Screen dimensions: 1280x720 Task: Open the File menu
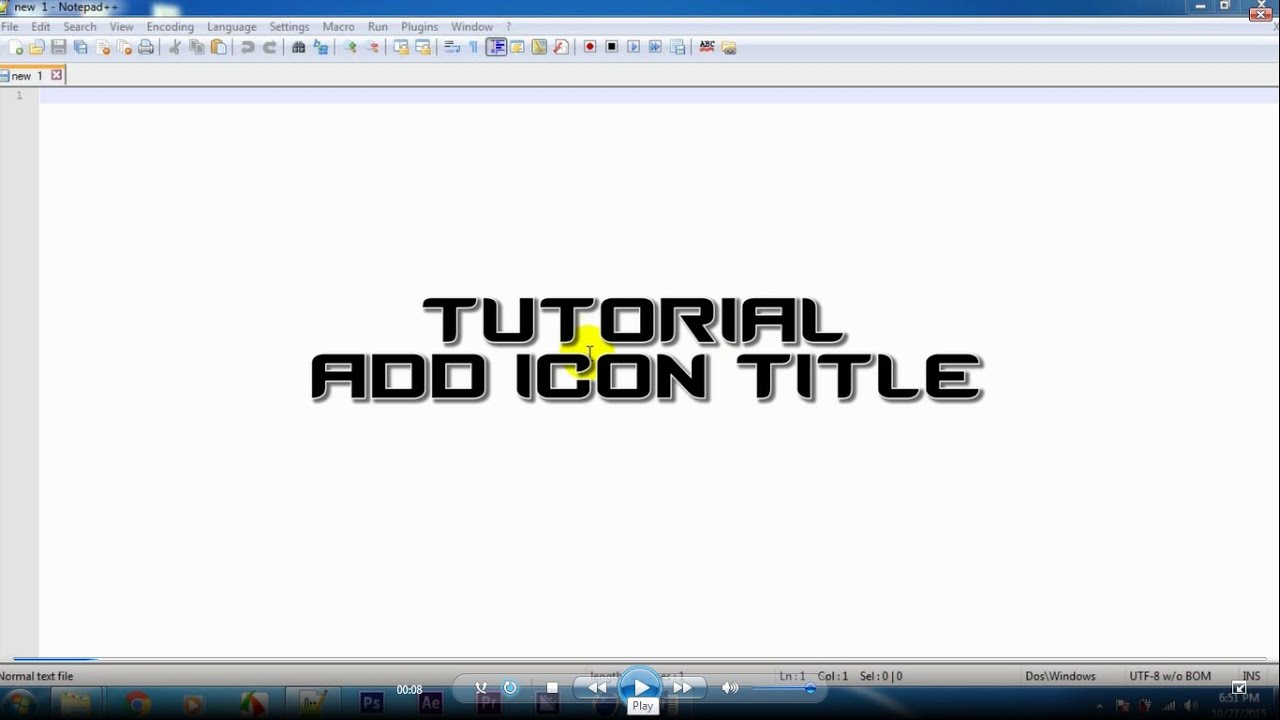pyautogui.click(x=10, y=27)
